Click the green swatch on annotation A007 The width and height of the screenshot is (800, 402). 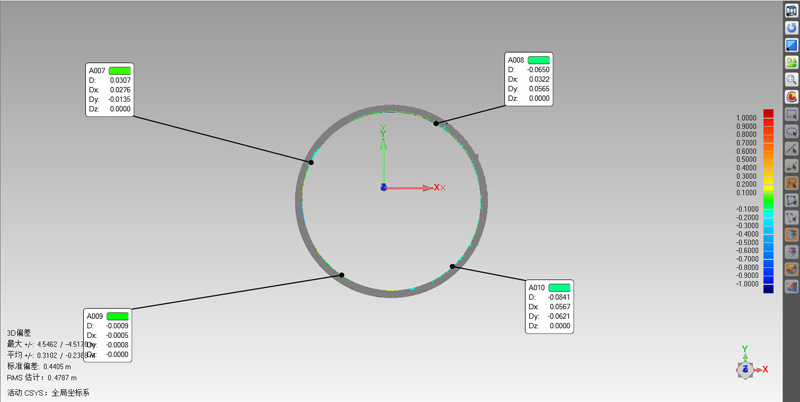pyautogui.click(x=120, y=71)
